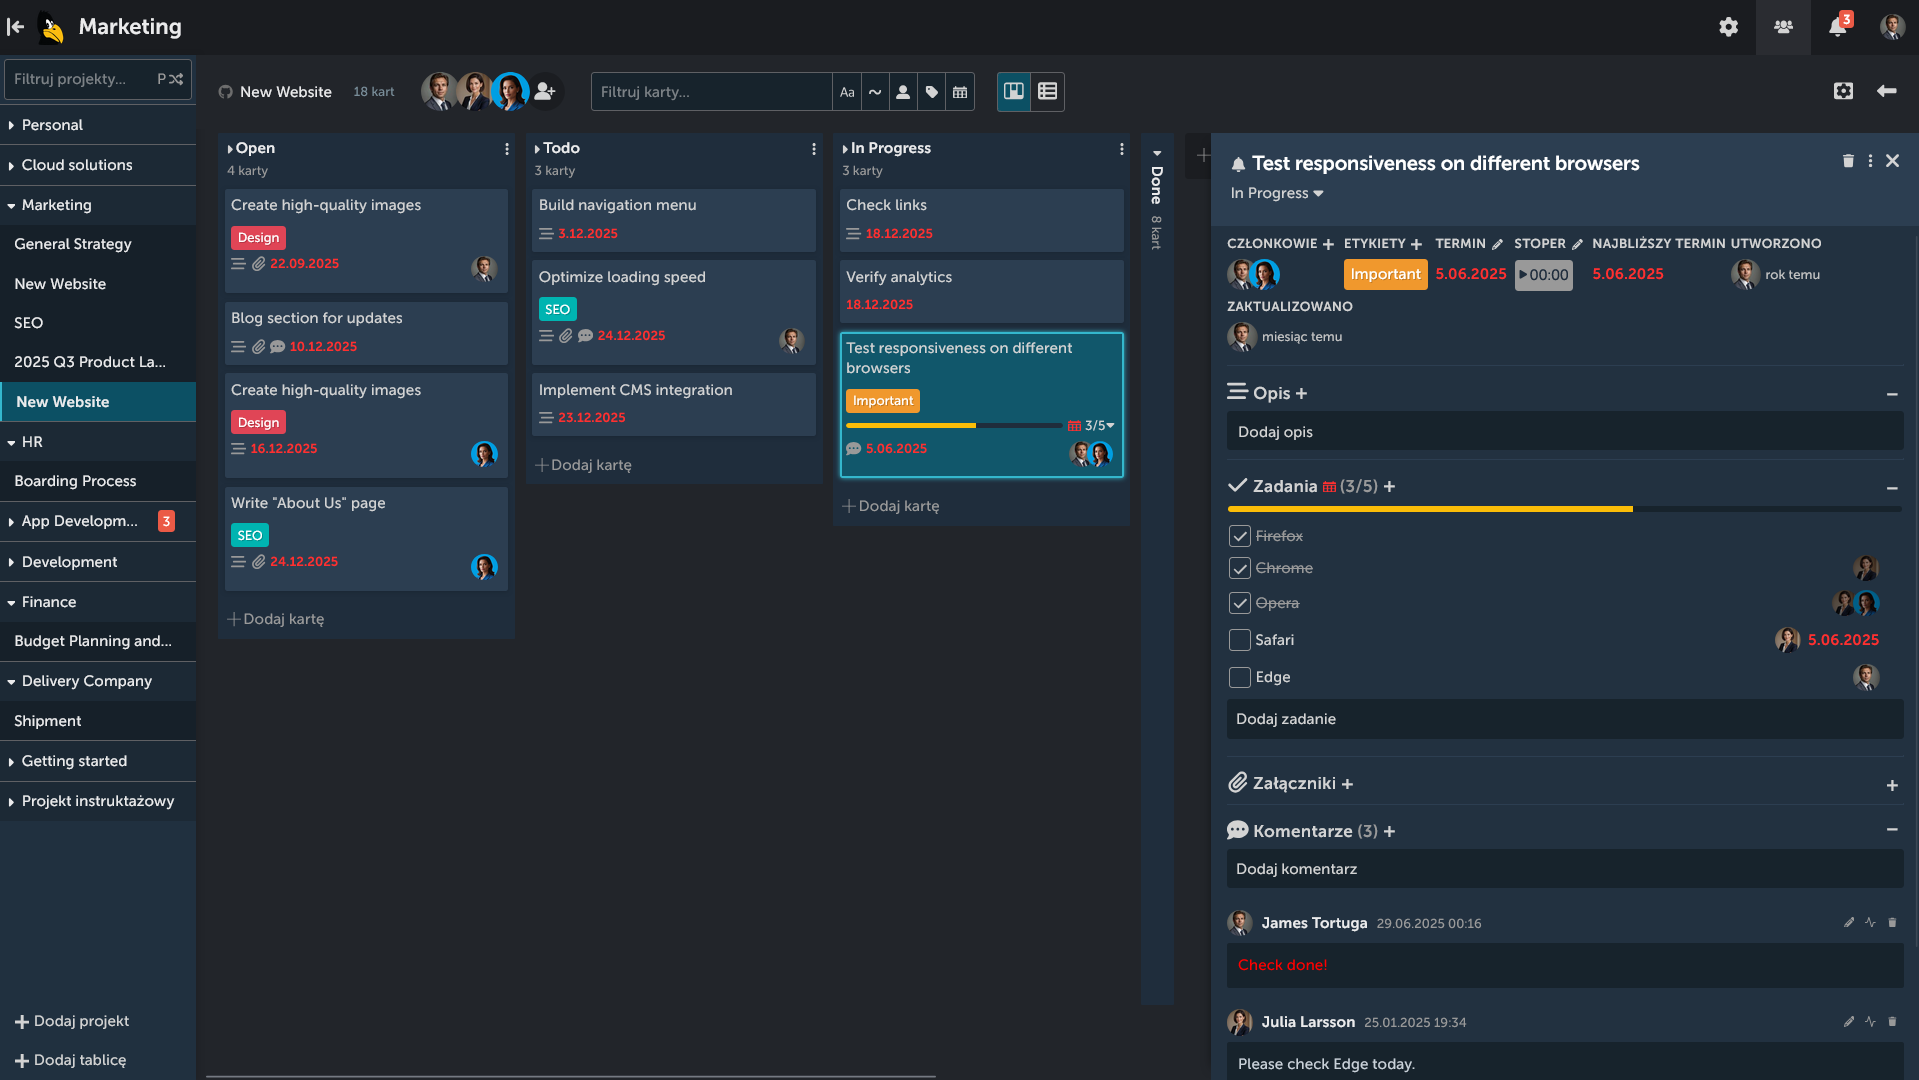The height and width of the screenshot is (1080, 1919).
Task: Expand the Cloud solutions project tree
Action: 11,165
